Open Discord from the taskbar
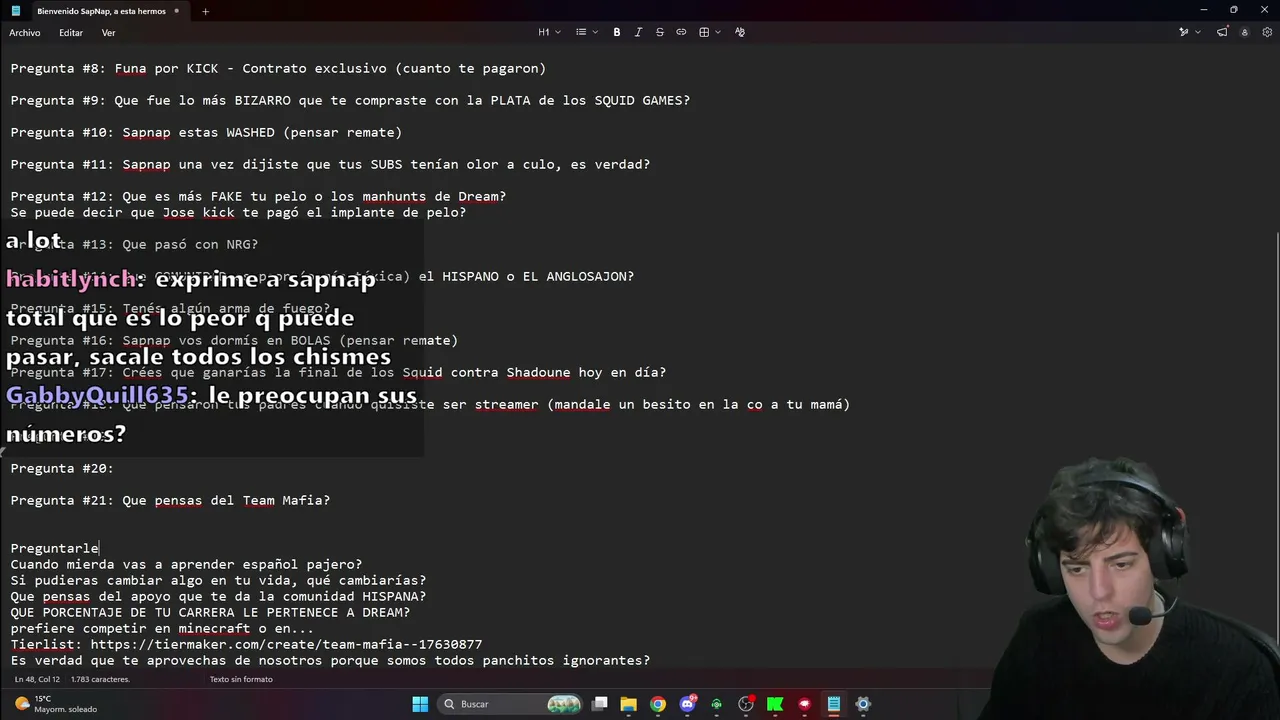 [x=688, y=704]
